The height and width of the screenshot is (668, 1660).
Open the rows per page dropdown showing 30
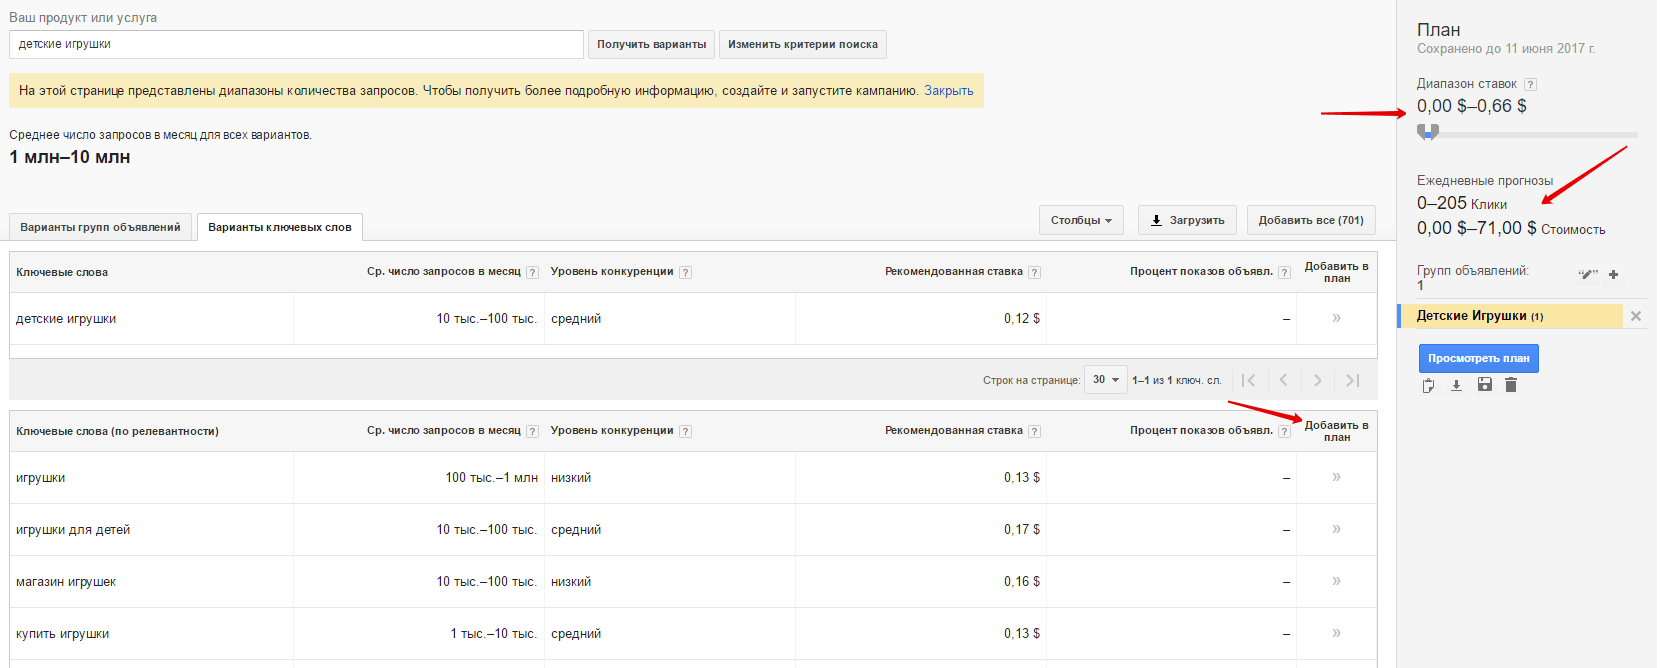1105,380
